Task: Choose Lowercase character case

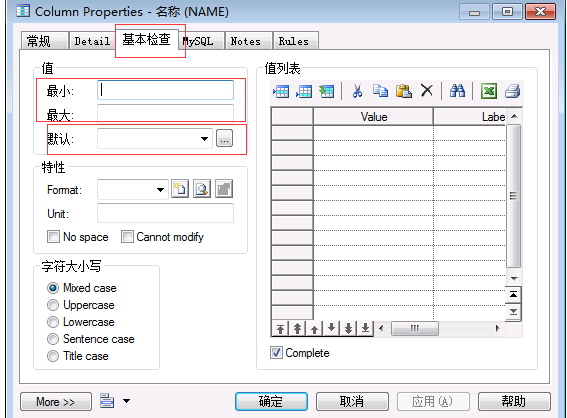Action: pyautogui.click(x=53, y=322)
